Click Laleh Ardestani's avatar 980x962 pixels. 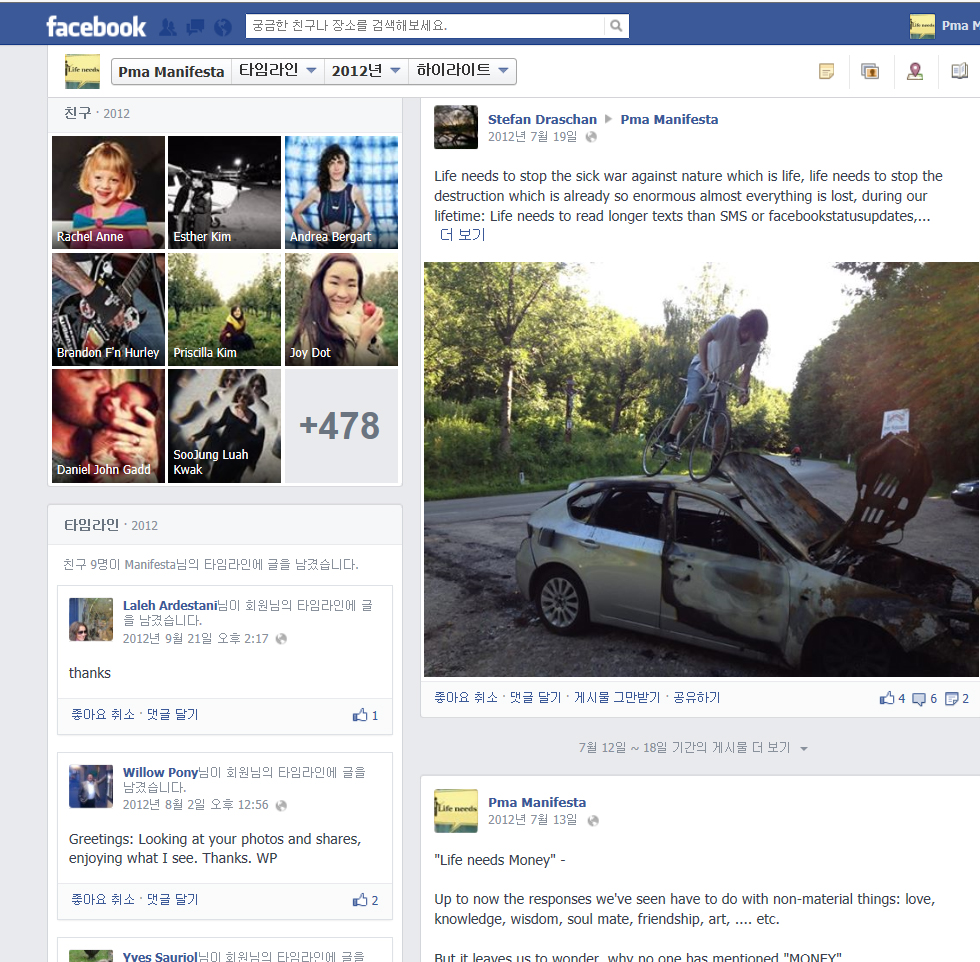coord(91,619)
